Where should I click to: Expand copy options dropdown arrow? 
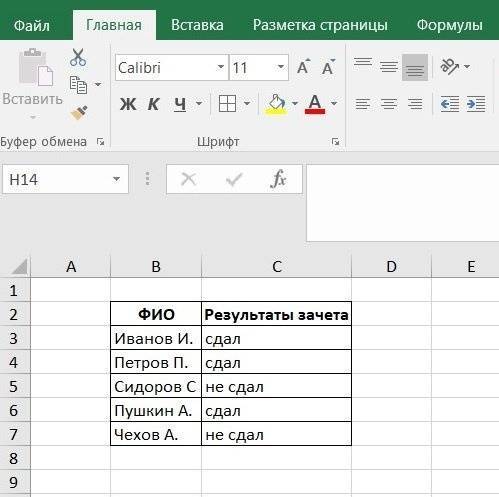click(x=98, y=85)
